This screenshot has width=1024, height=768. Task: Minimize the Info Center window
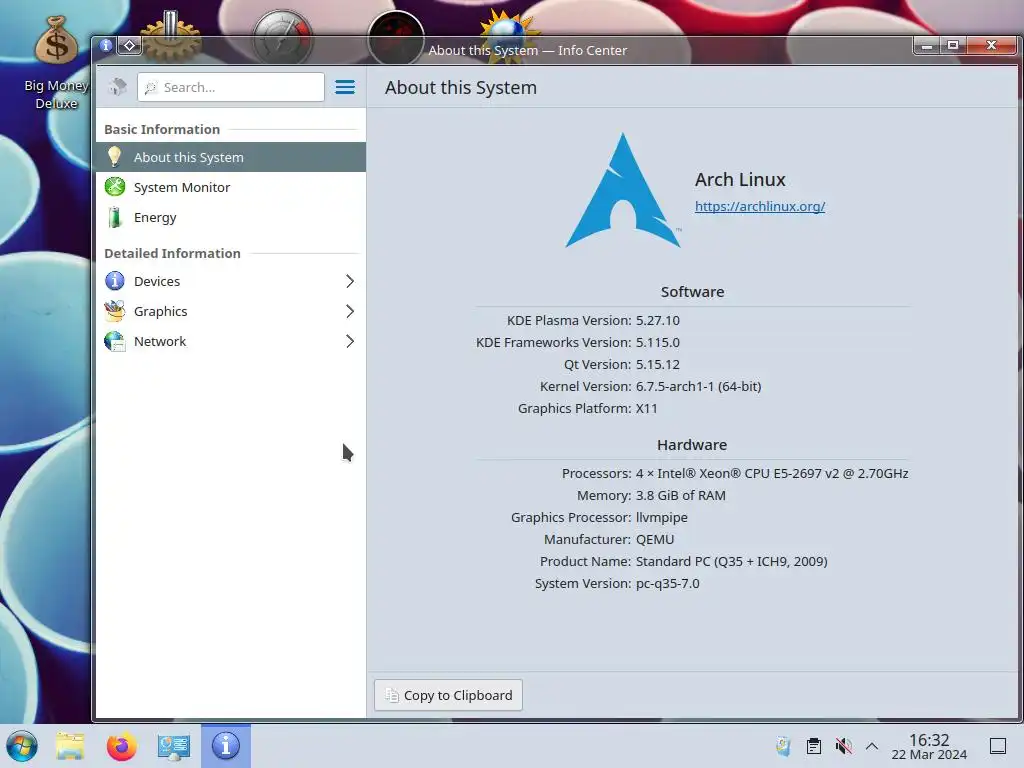pos(926,45)
